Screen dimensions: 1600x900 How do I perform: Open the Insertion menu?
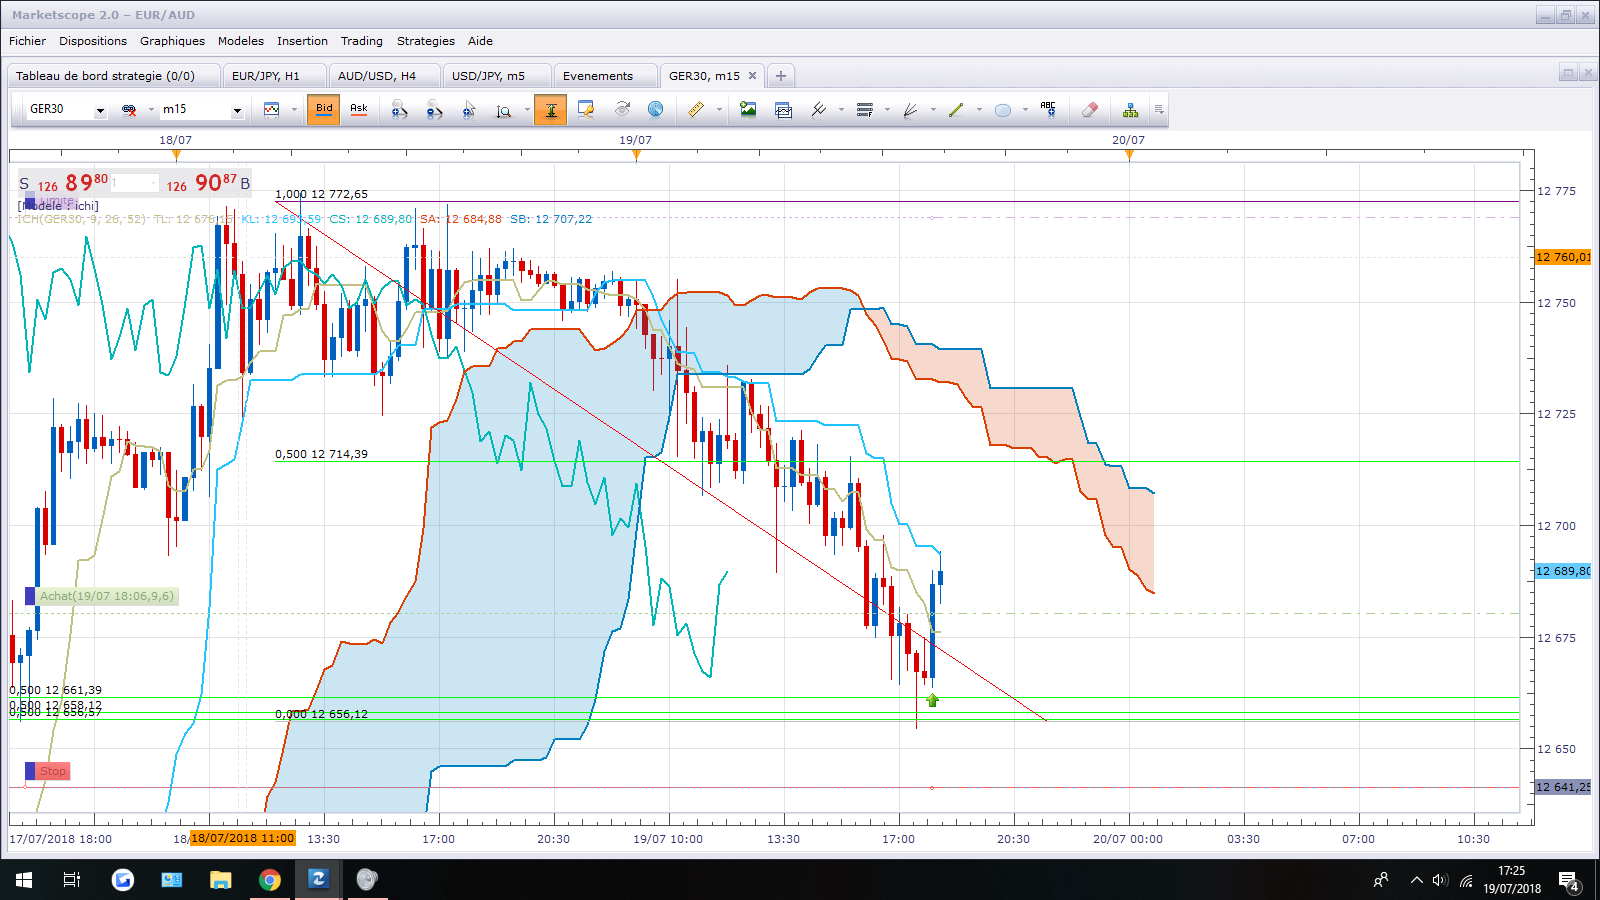coord(302,41)
